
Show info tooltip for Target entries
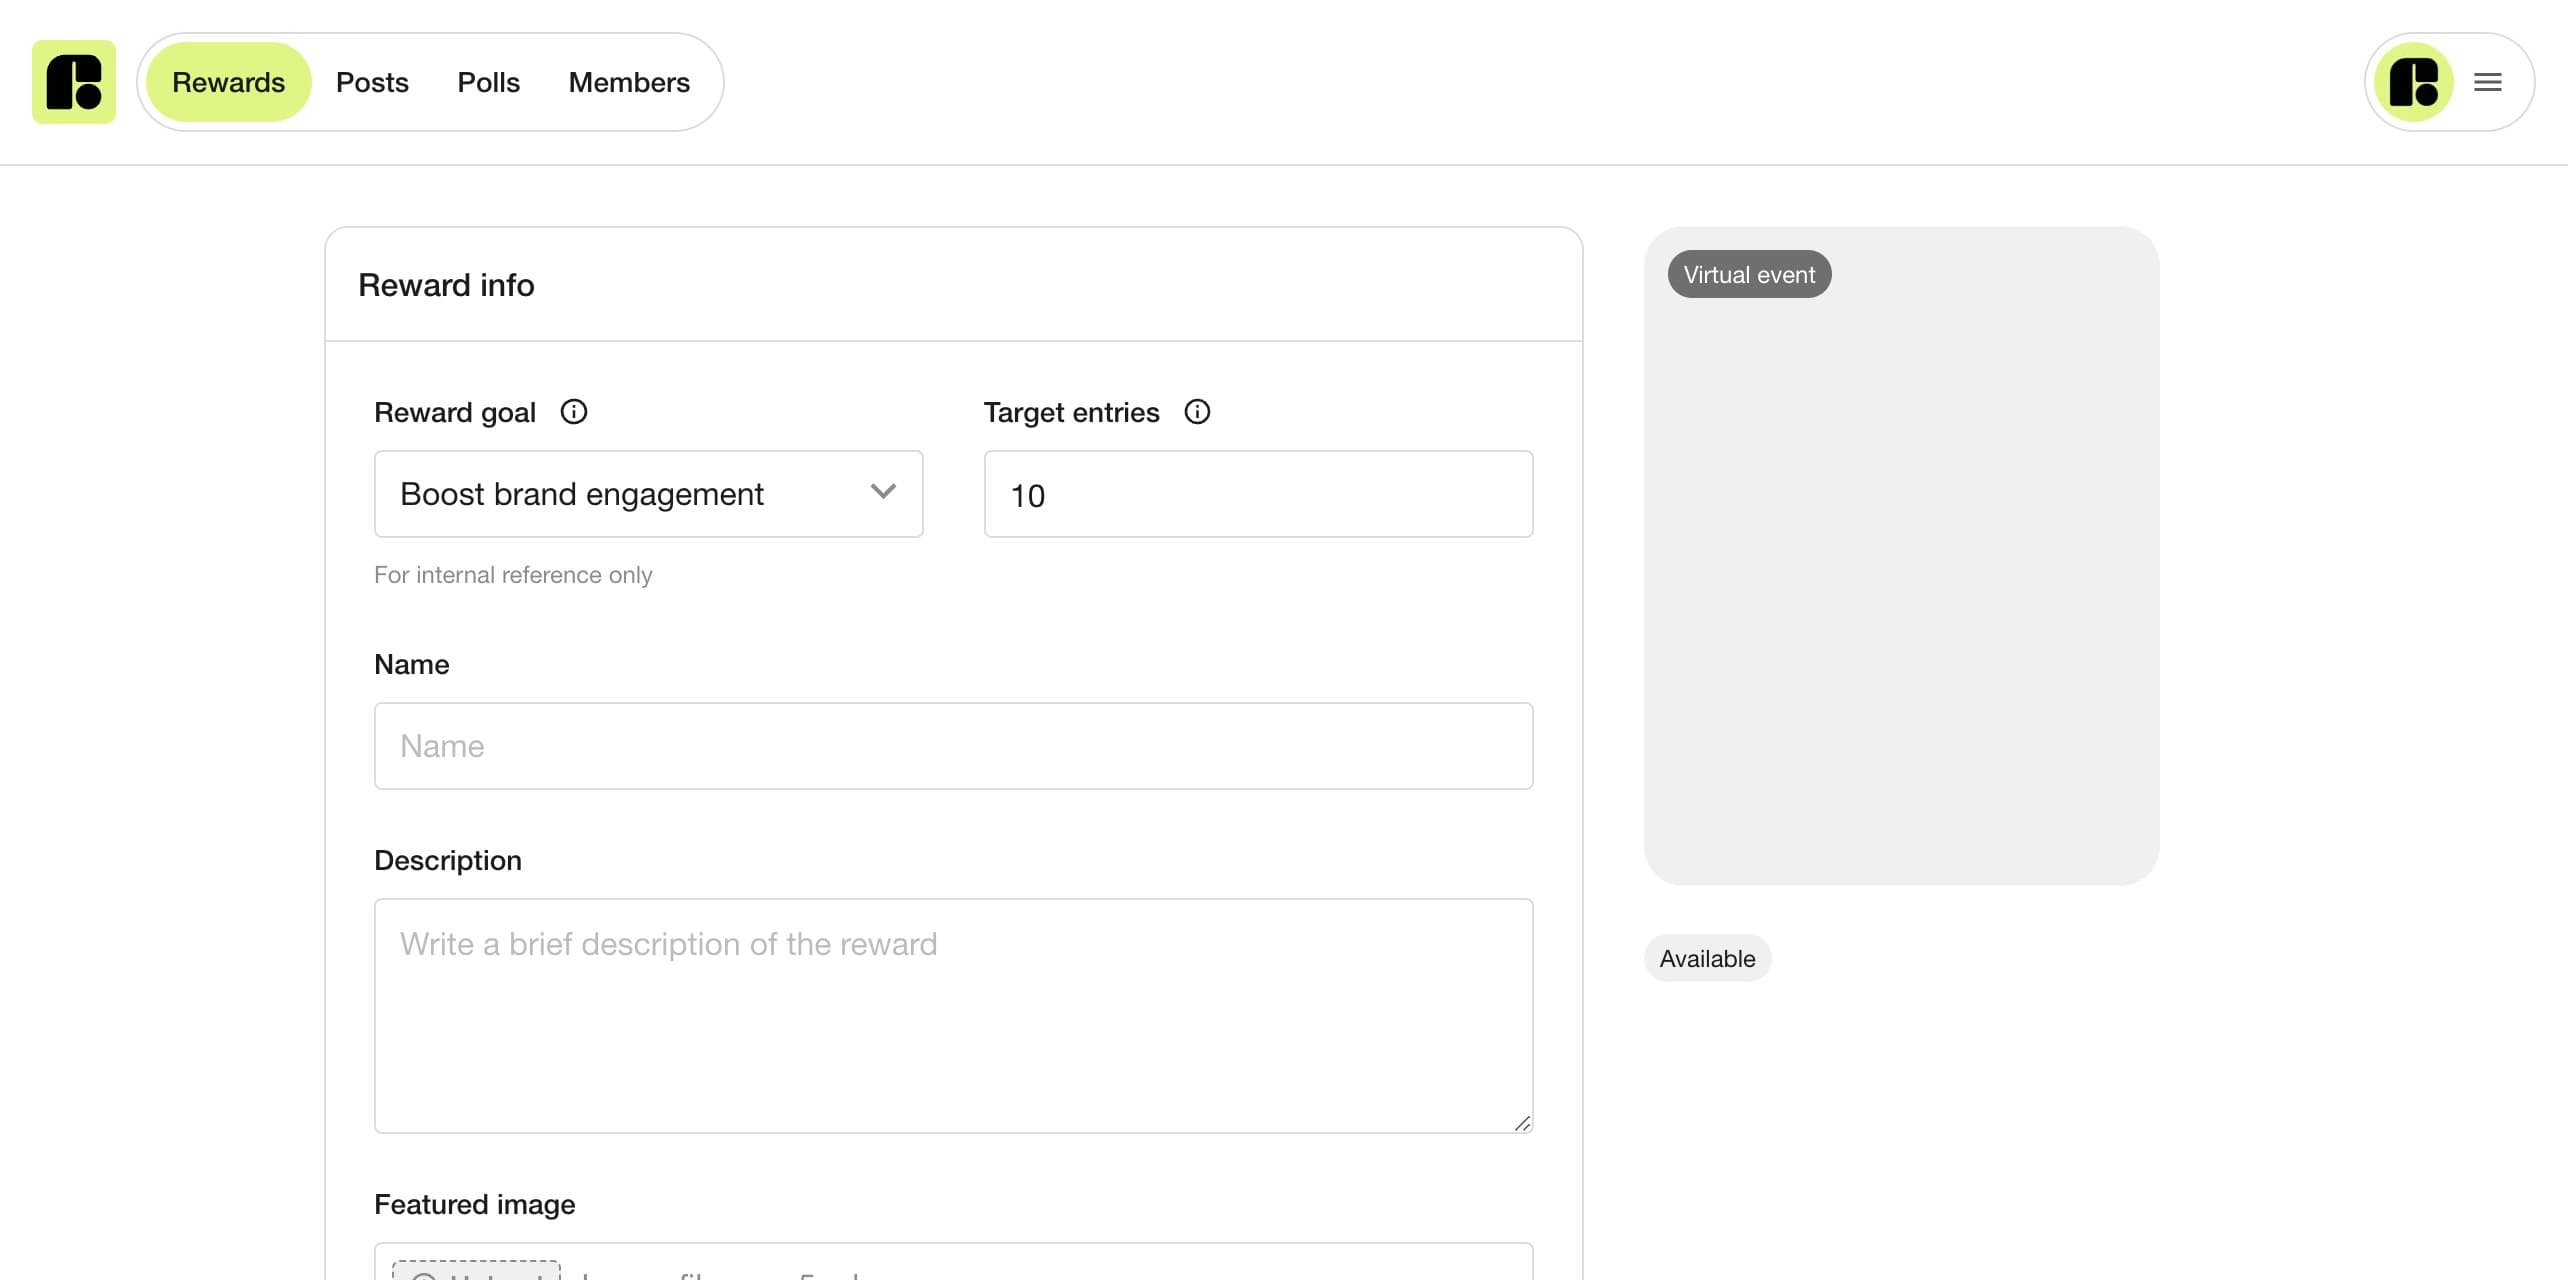(1197, 412)
